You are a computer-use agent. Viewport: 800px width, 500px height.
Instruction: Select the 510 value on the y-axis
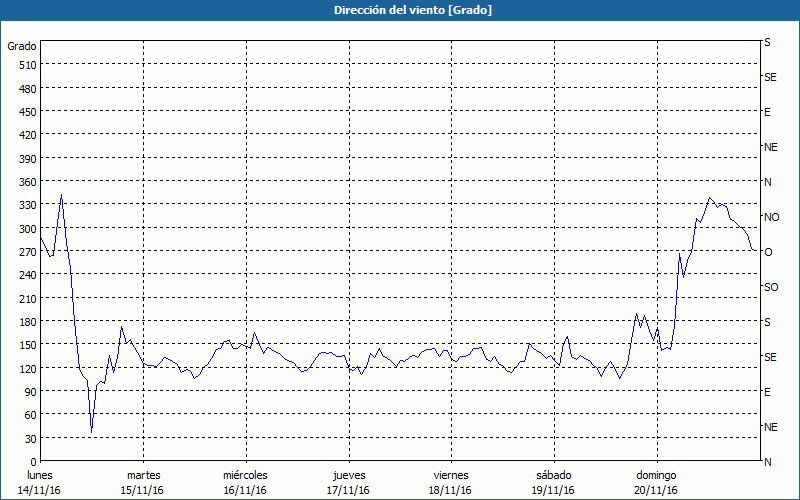point(25,65)
